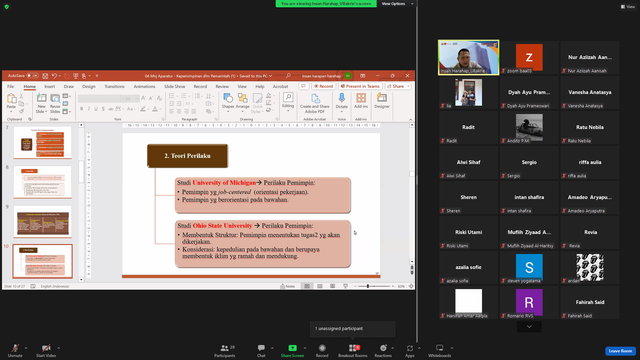Screen dimensions: 640x360
Task: Click the Add-ins icon
Action: pos(361,98)
